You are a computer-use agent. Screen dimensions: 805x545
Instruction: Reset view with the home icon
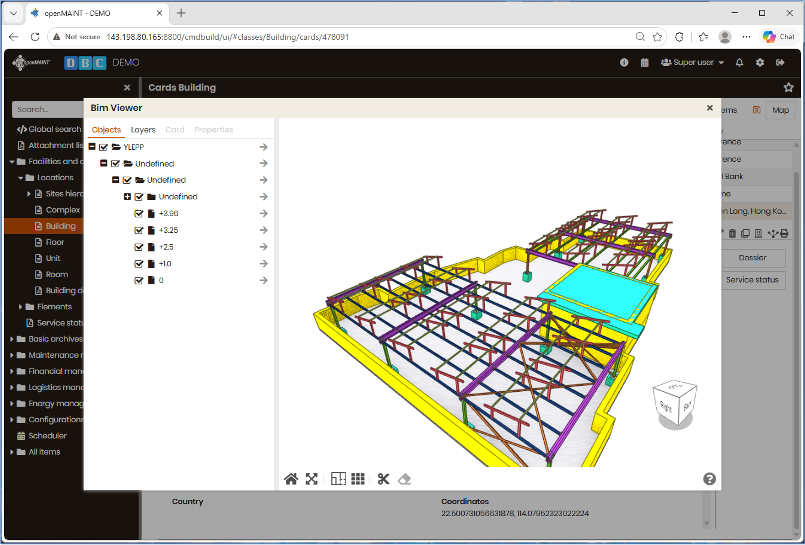(291, 479)
